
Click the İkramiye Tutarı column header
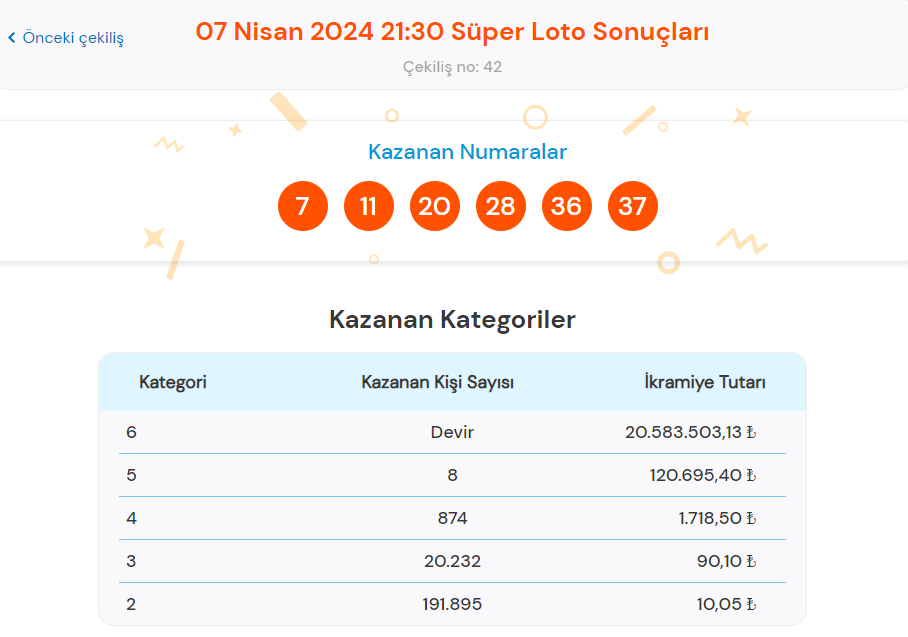coord(705,382)
